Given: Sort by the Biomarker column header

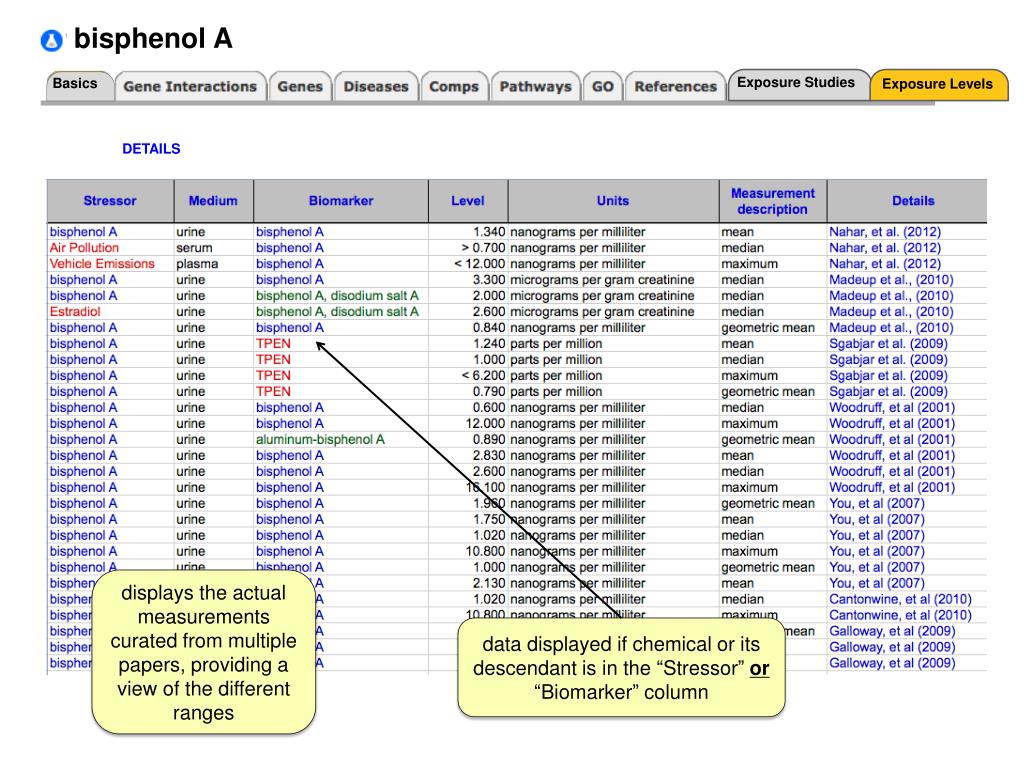Looking at the screenshot, I should point(341,201).
